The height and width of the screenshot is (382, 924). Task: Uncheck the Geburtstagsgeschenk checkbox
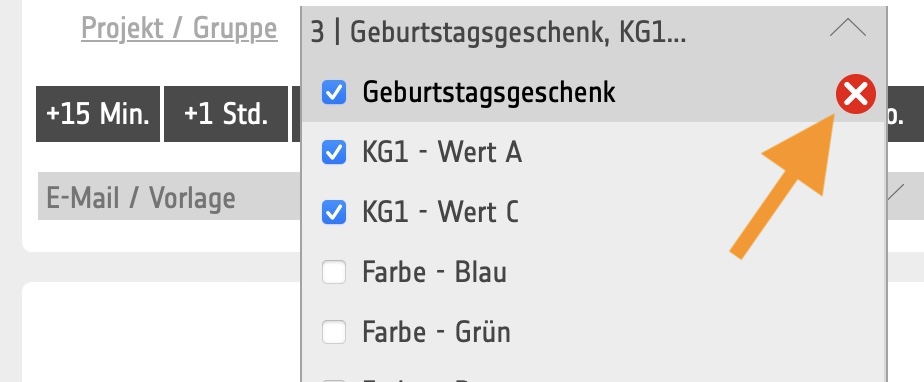[334, 93]
